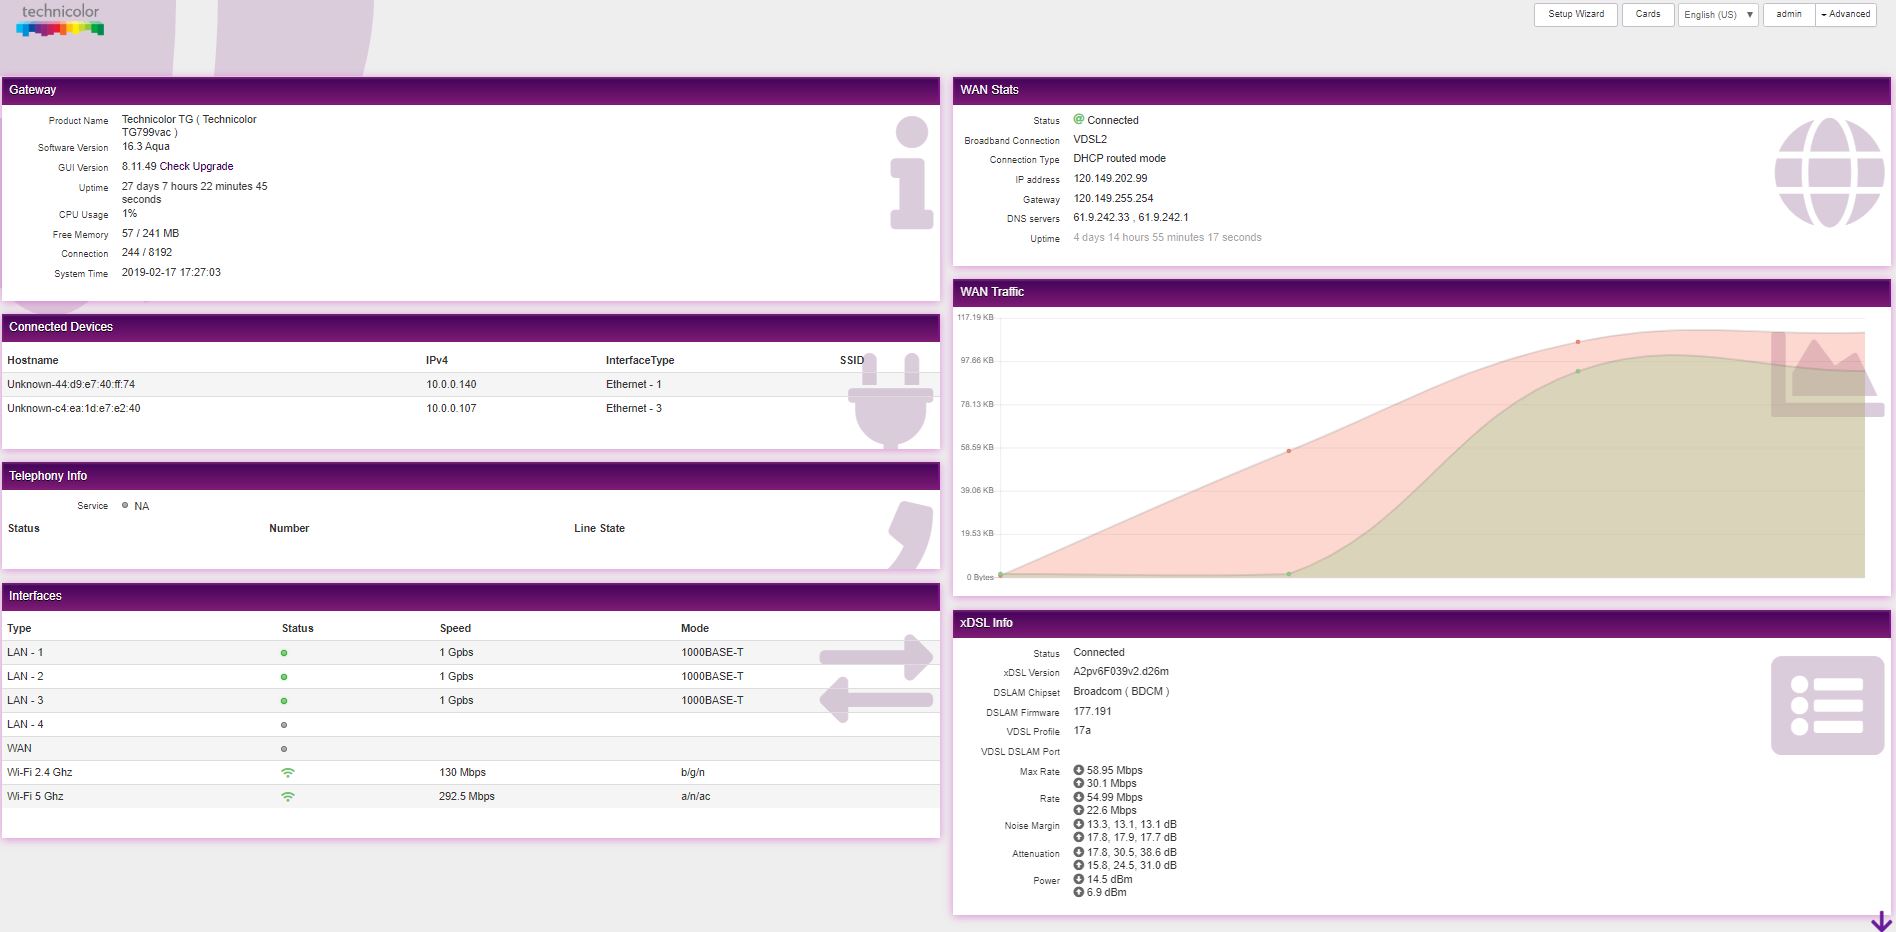Select the Unknown-c4:ea:1d:e7:e2:40 device row

click(x=470, y=409)
